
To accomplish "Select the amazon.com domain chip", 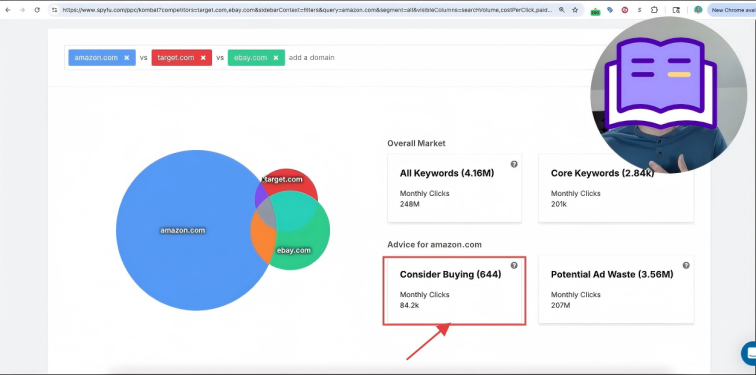I will coord(102,57).
